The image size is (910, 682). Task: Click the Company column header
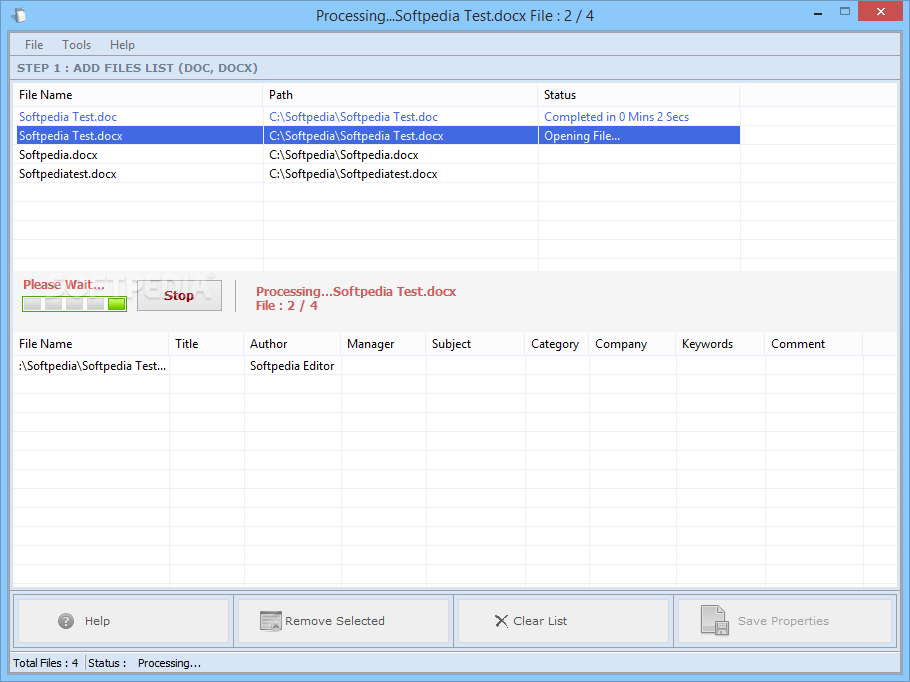633,344
